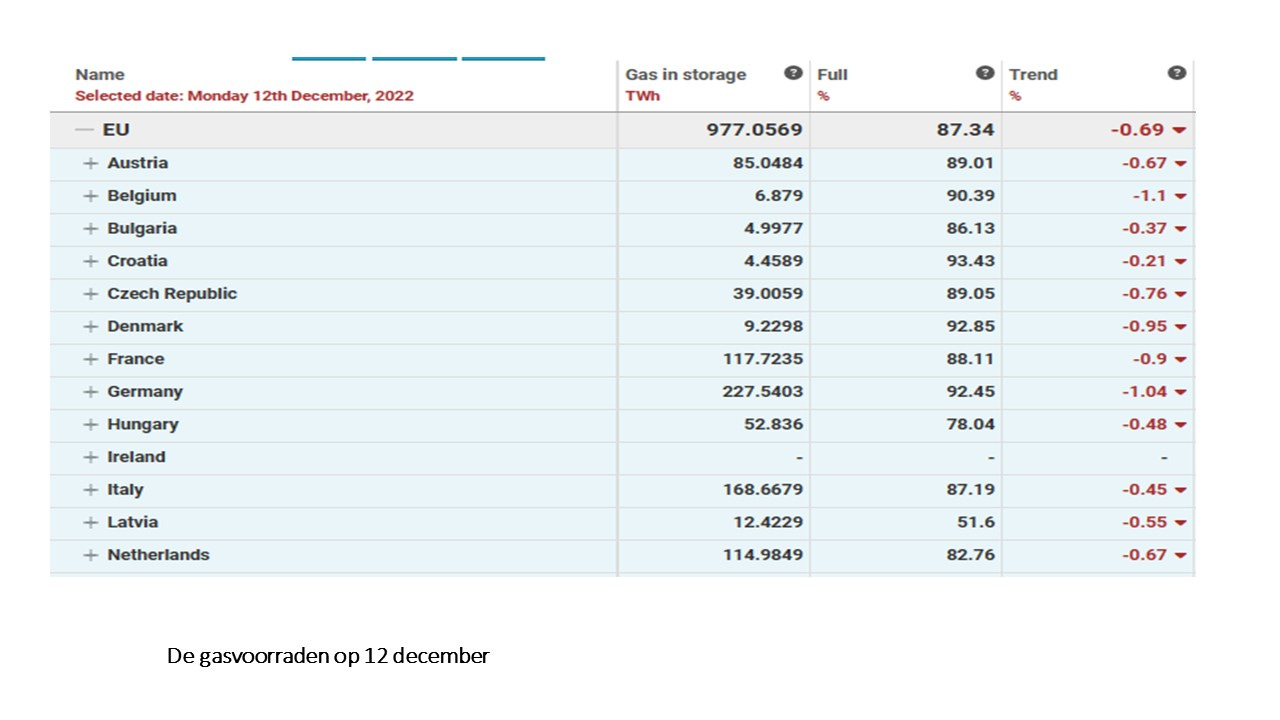Click the Trend column header

pos(1033,74)
